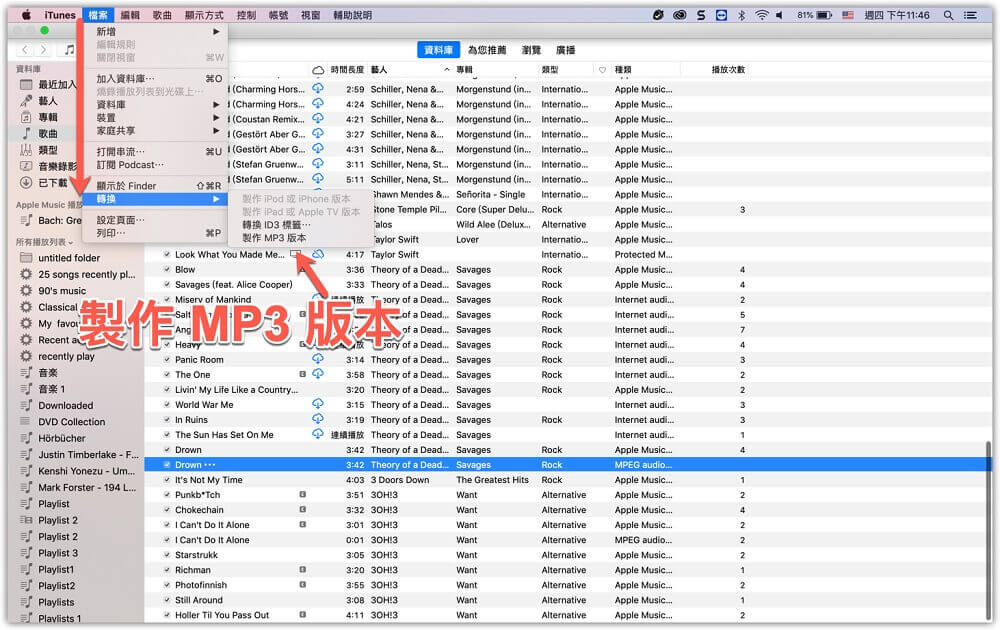This screenshot has height=630, width=1000.
Task: Open the 編輯 menu in the menu bar
Action: 129,15
